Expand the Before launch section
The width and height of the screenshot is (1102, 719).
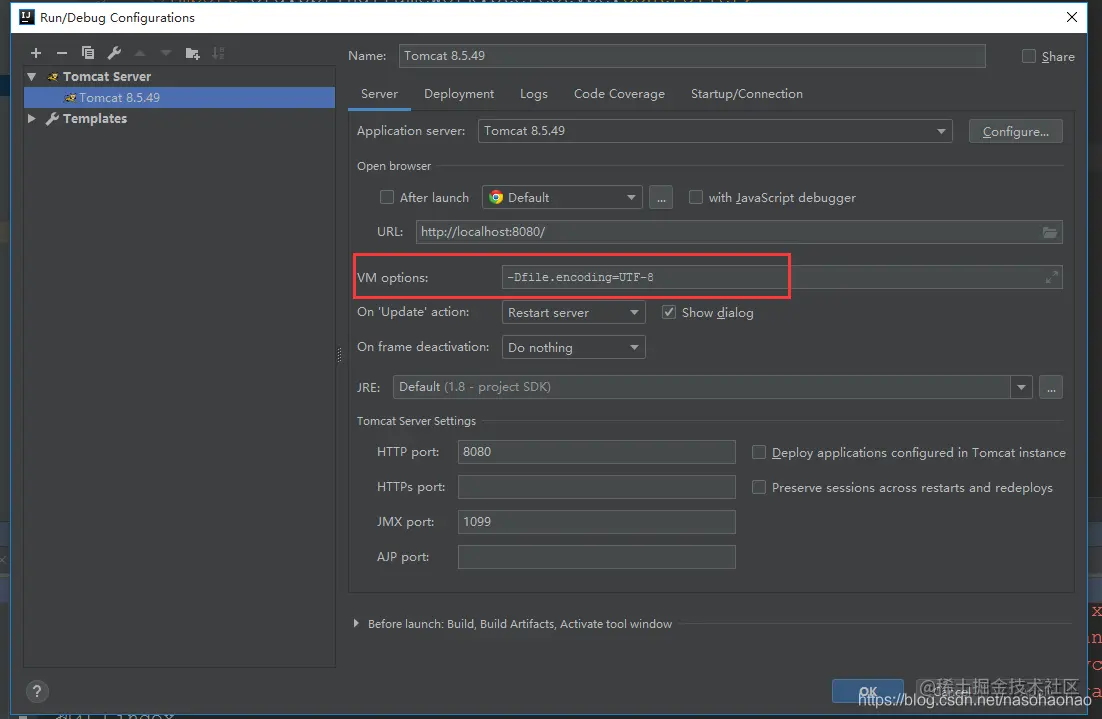[x=356, y=623]
